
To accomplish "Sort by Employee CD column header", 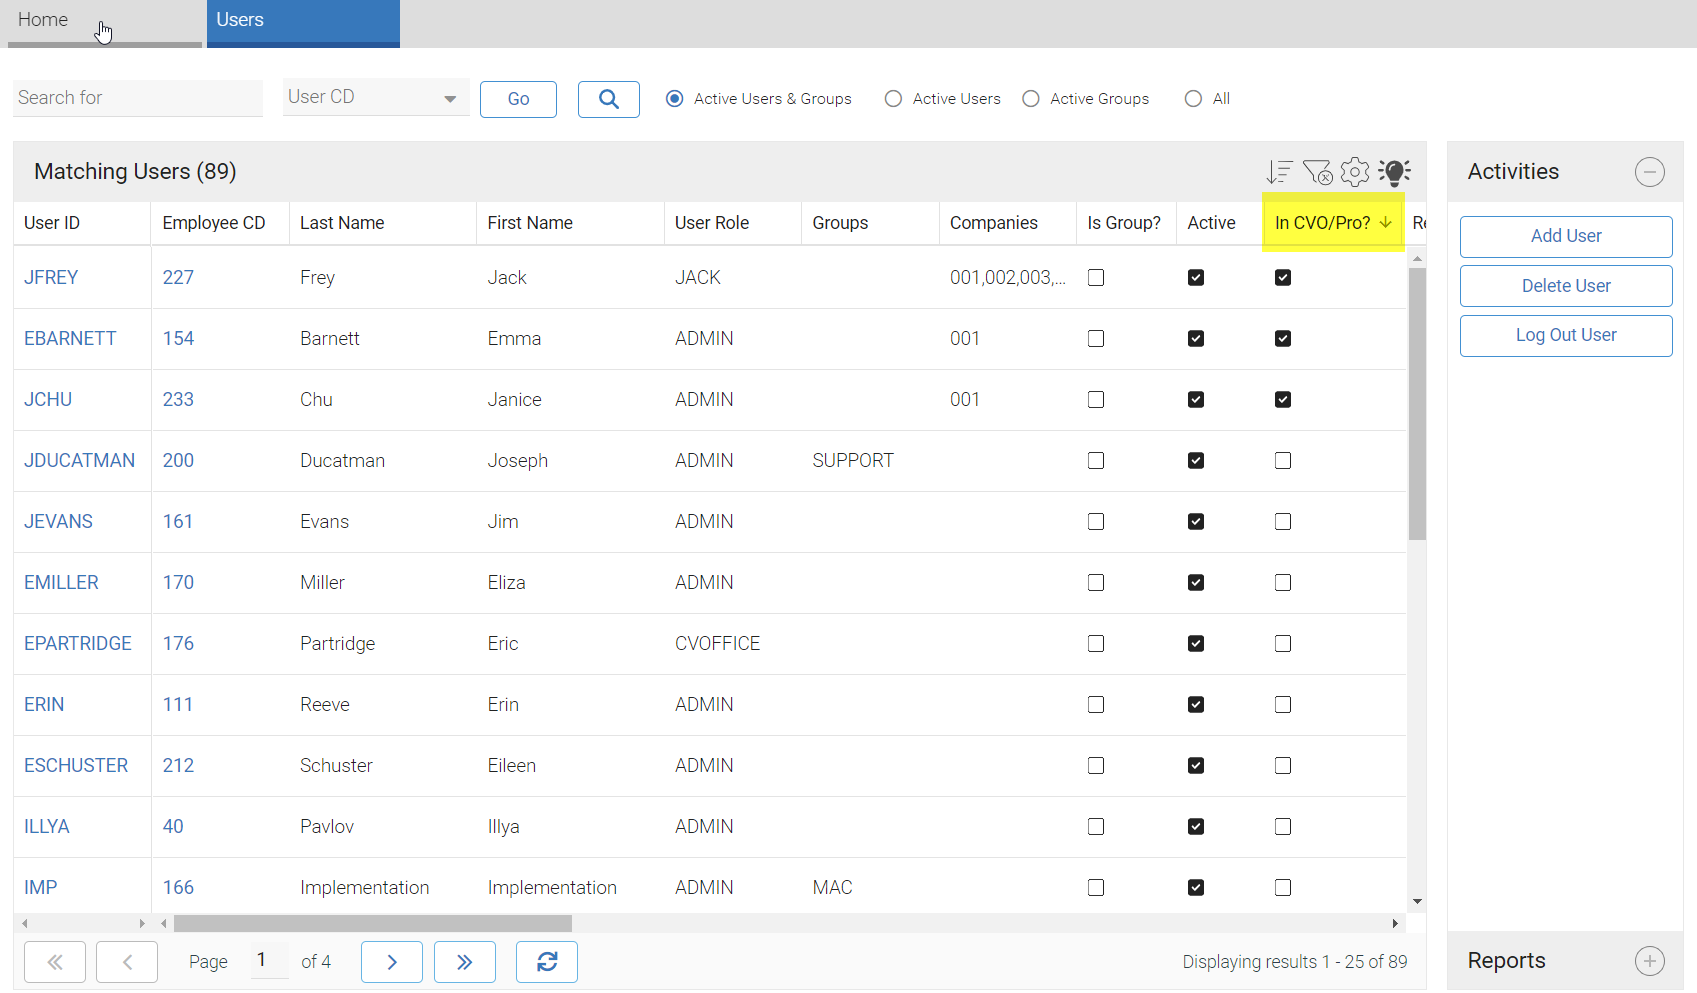I will tap(220, 223).
